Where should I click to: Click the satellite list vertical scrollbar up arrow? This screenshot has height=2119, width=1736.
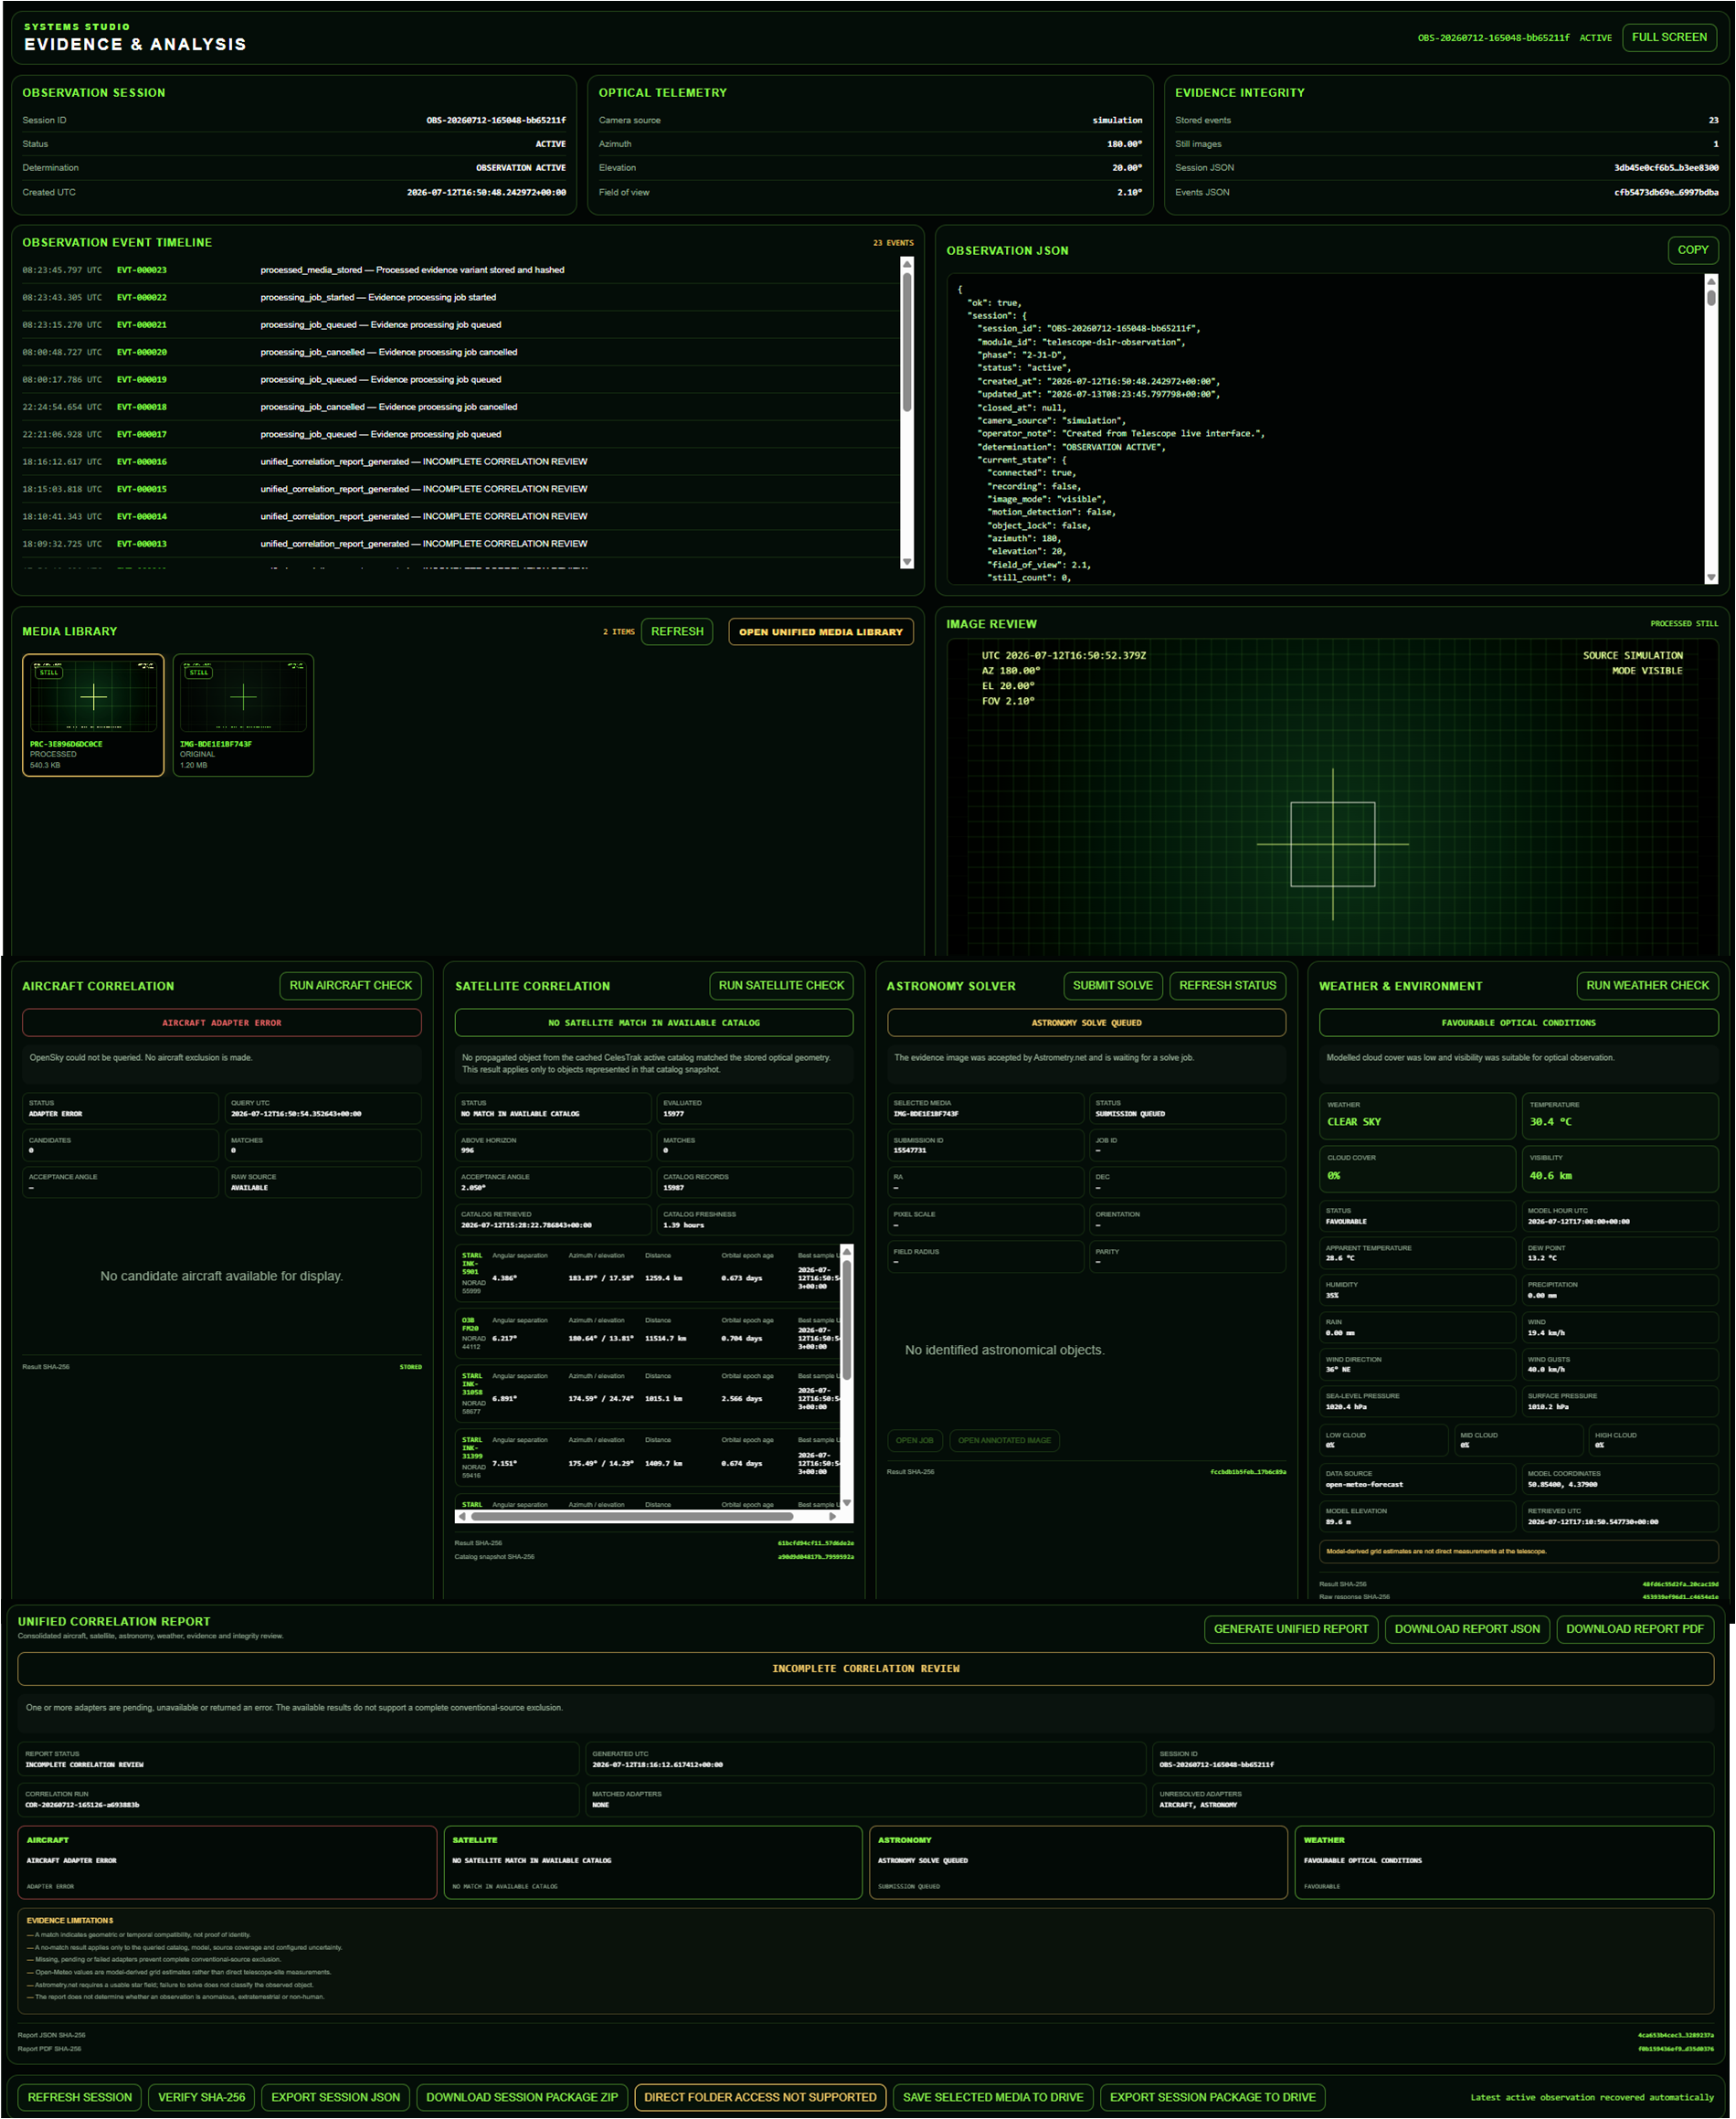point(846,1251)
